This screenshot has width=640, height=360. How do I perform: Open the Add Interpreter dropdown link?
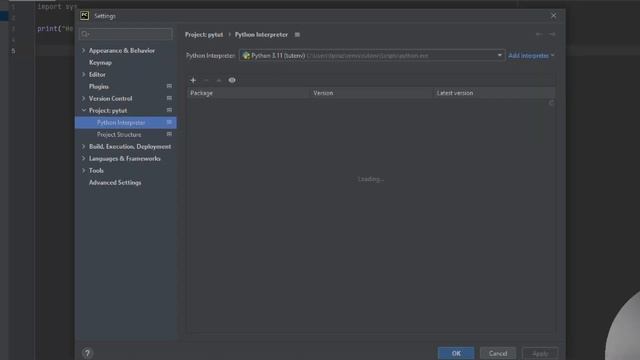tap(531, 56)
